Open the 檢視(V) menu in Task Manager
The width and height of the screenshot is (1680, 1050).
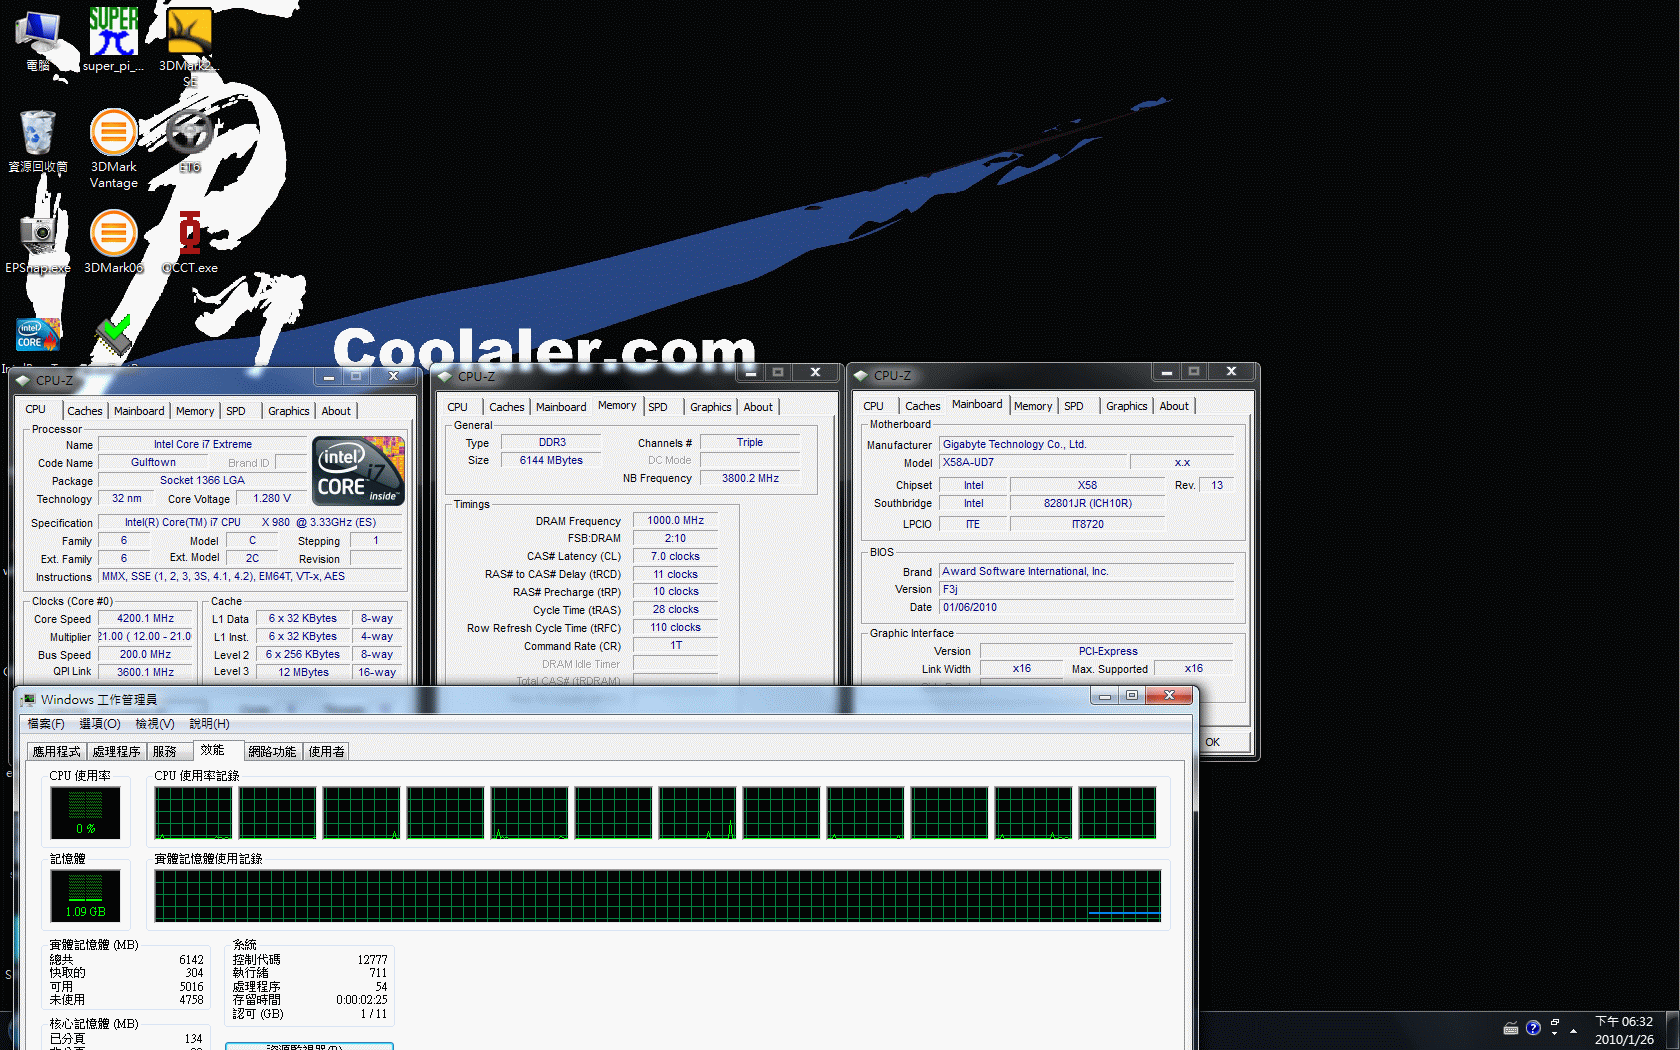click(155, 724)
